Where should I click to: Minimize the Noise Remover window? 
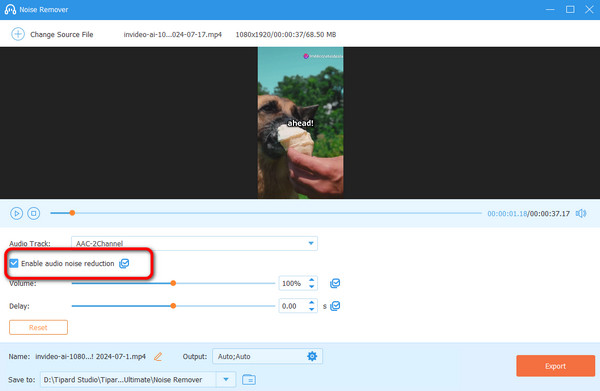coord(550,9)
